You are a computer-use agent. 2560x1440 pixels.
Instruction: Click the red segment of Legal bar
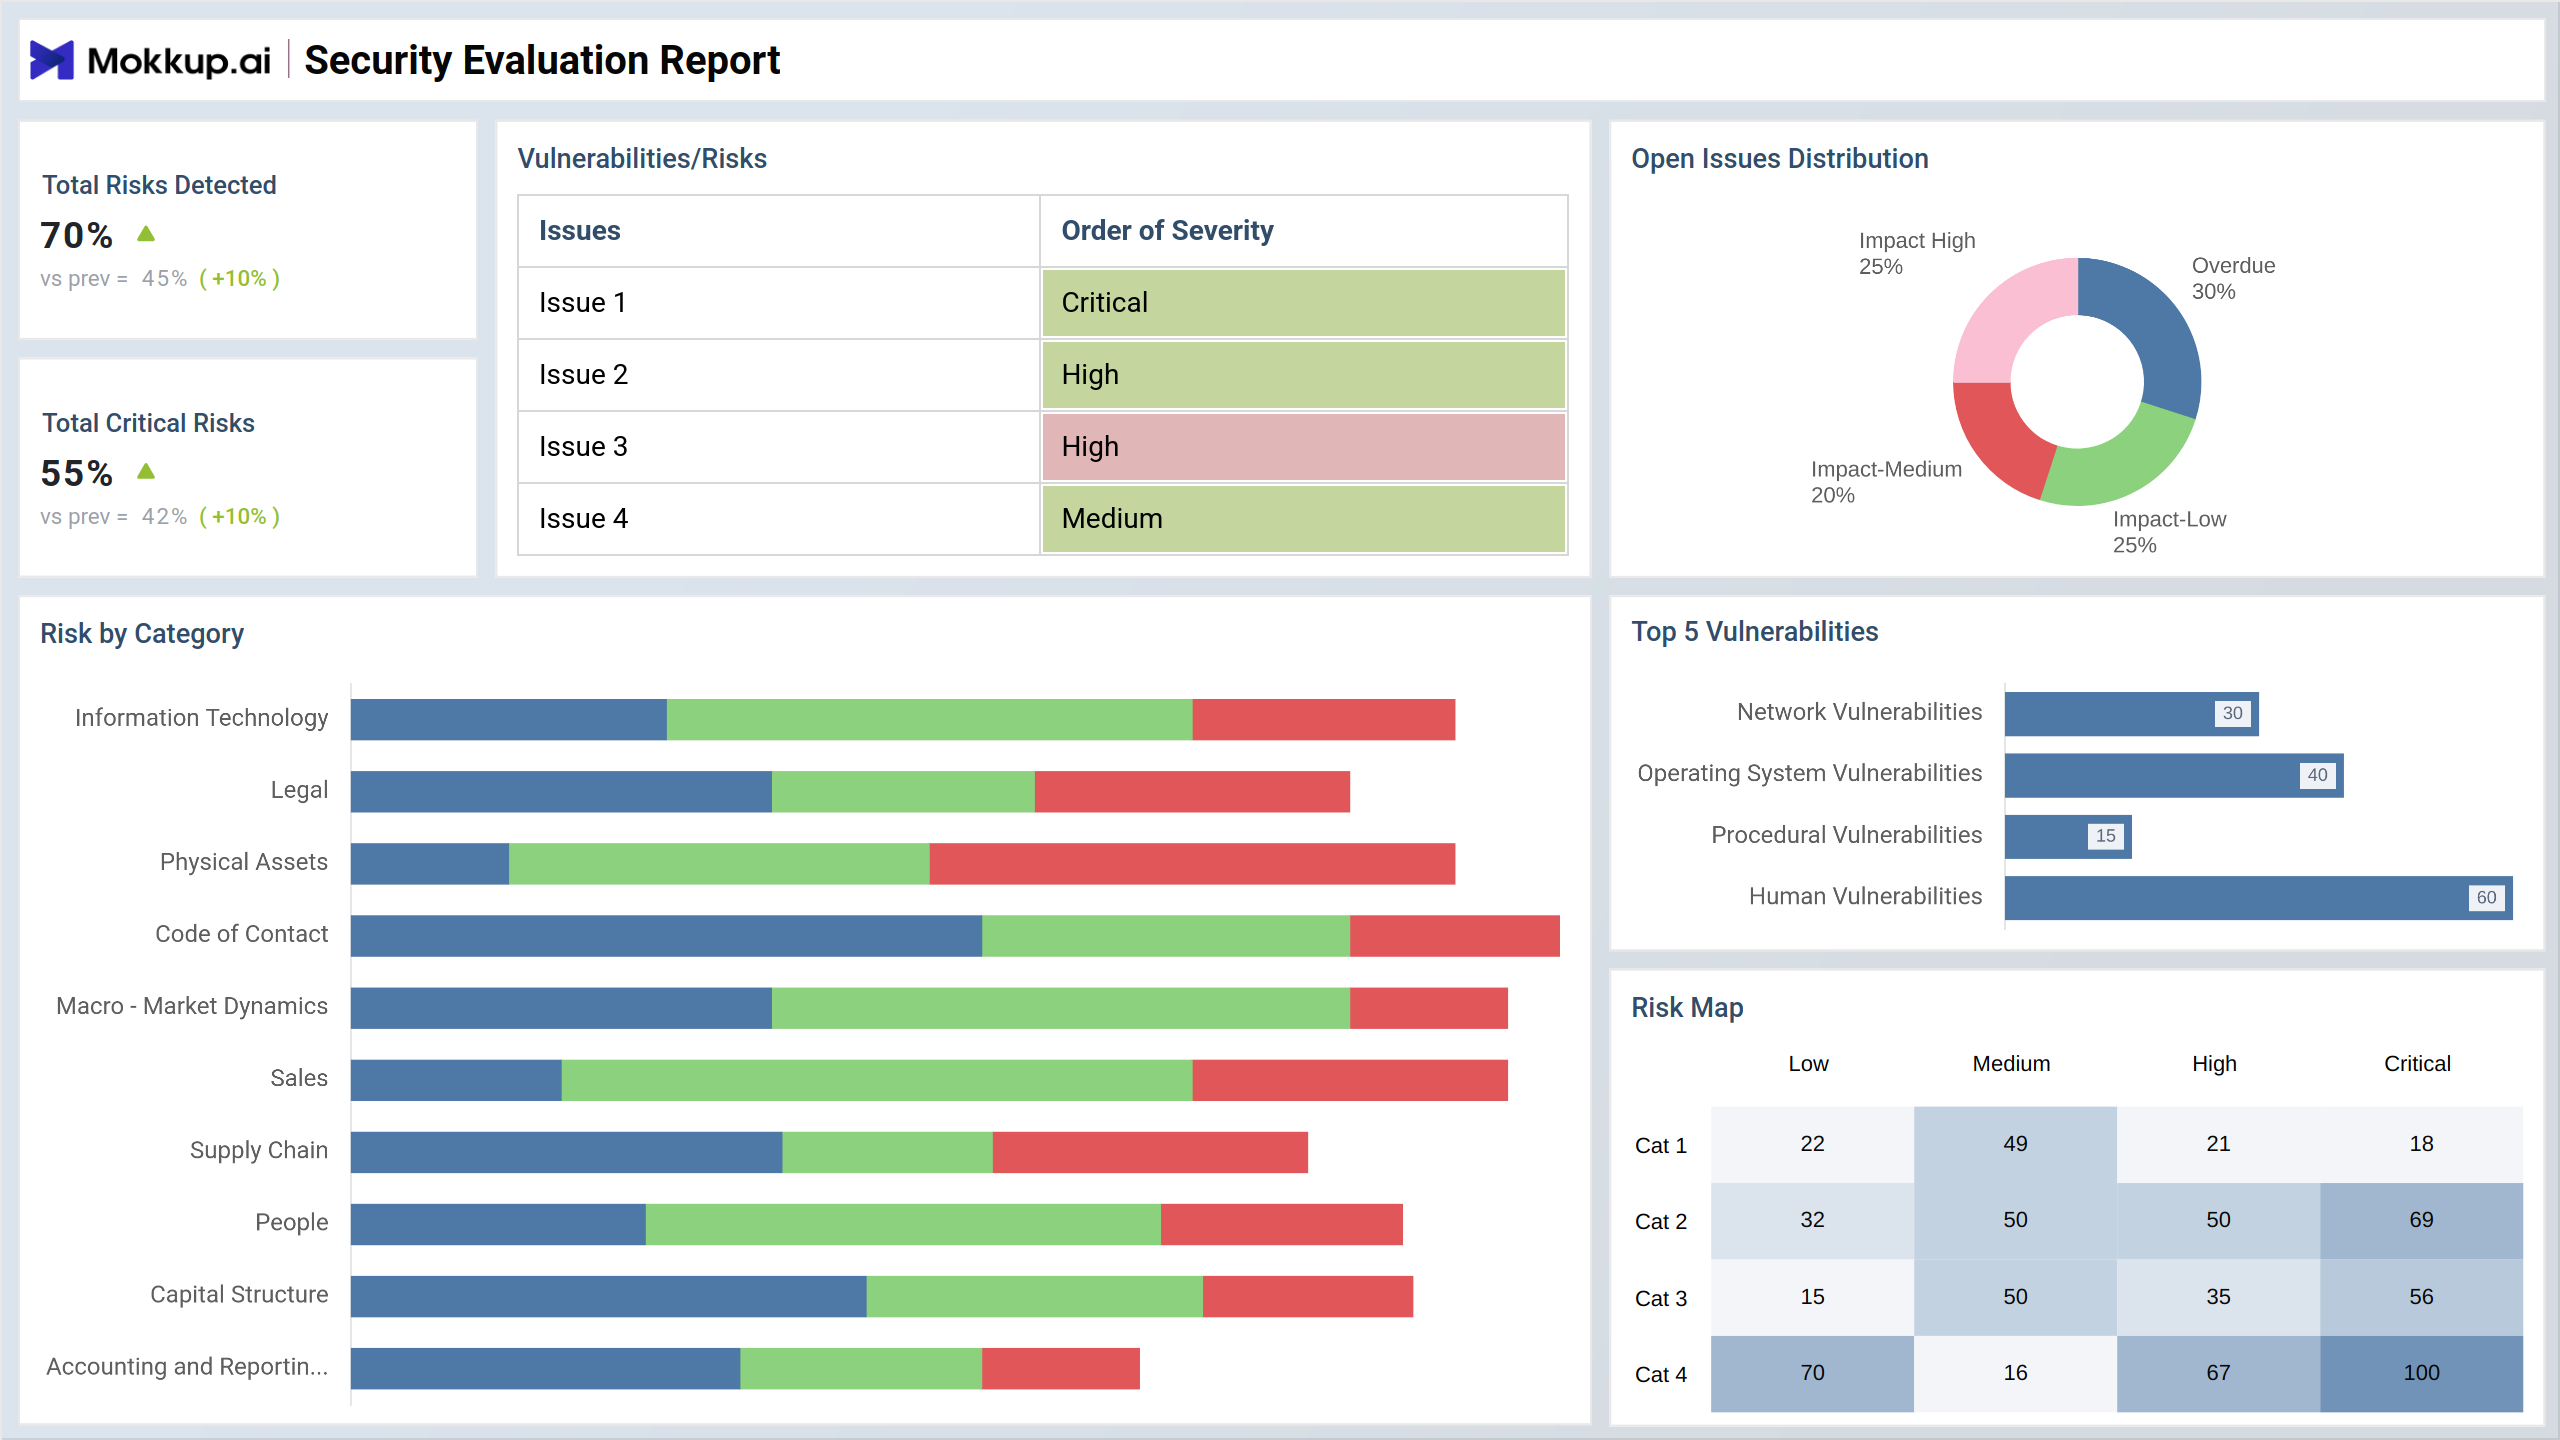click(x=1192, y=792)
